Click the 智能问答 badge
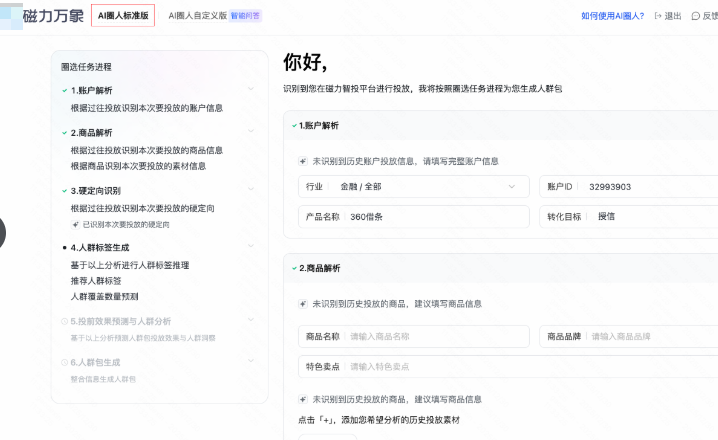The height and width of the screenshot is (440, 718). 245,16
